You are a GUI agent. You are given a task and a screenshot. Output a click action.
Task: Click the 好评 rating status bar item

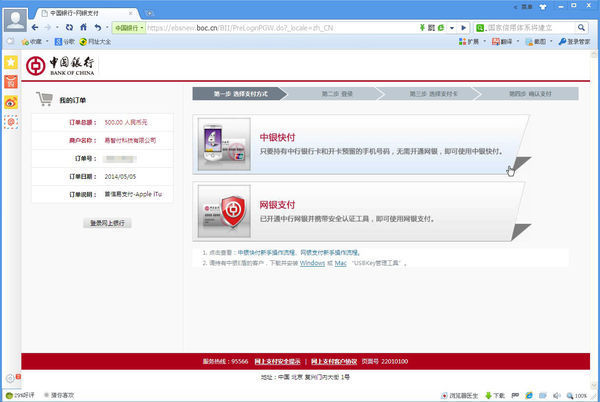[x=20, y=395]
